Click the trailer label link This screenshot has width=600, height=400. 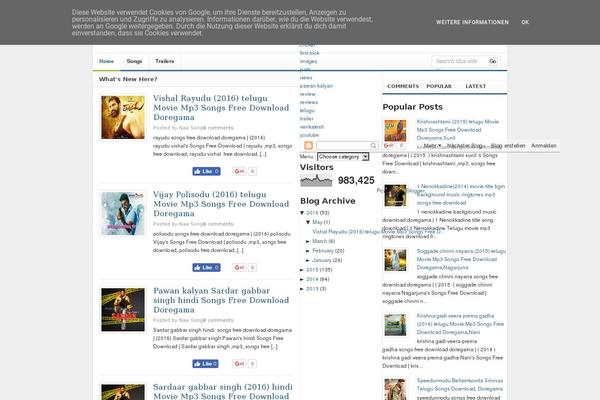307,119
